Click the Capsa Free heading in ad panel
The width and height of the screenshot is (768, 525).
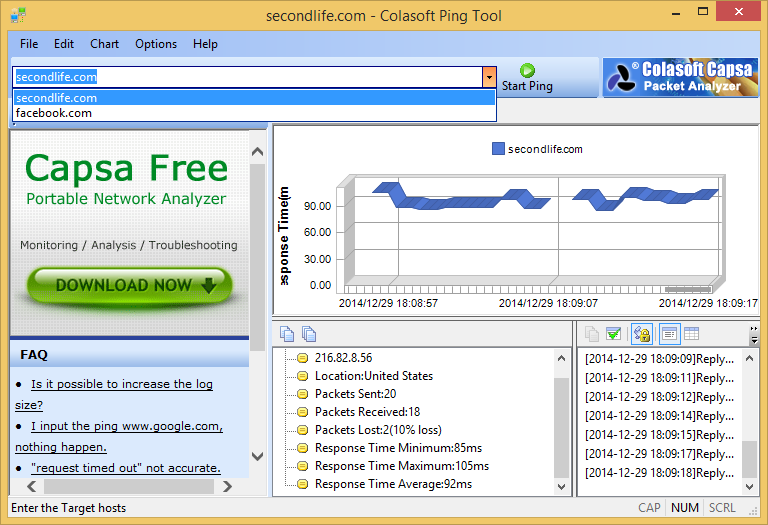(x=126, y=168)
